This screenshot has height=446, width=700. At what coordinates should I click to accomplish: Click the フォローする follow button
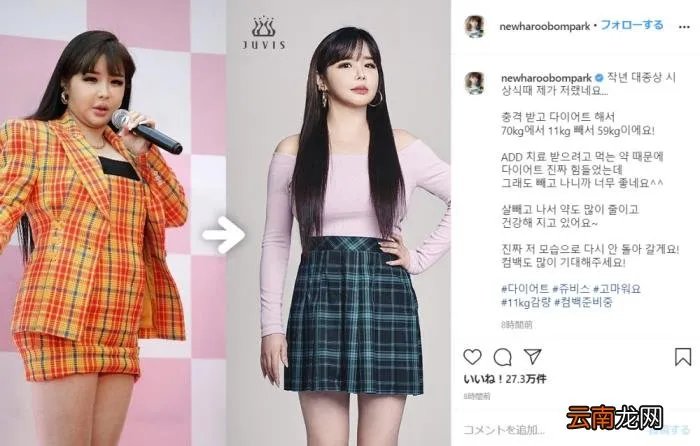tap(632, 25)
